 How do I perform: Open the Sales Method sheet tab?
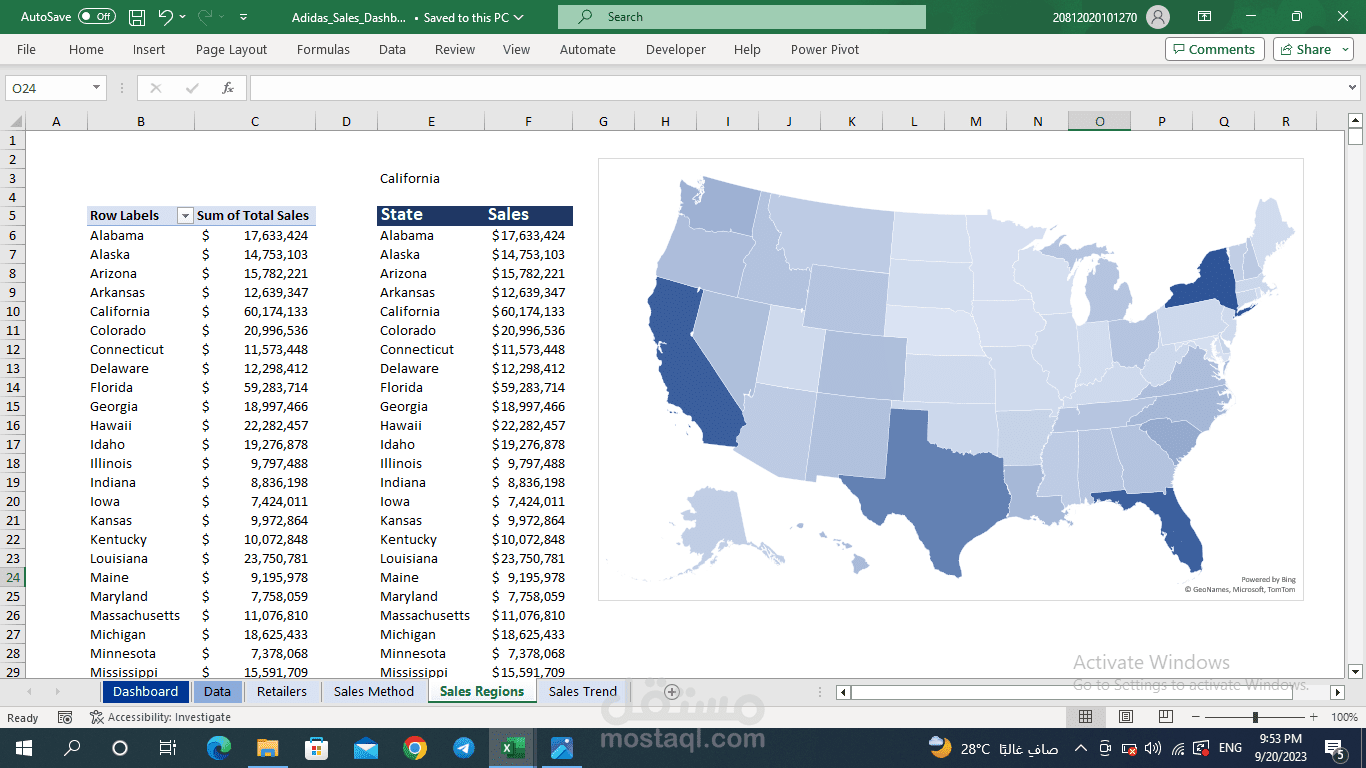[x=374, y=691]
